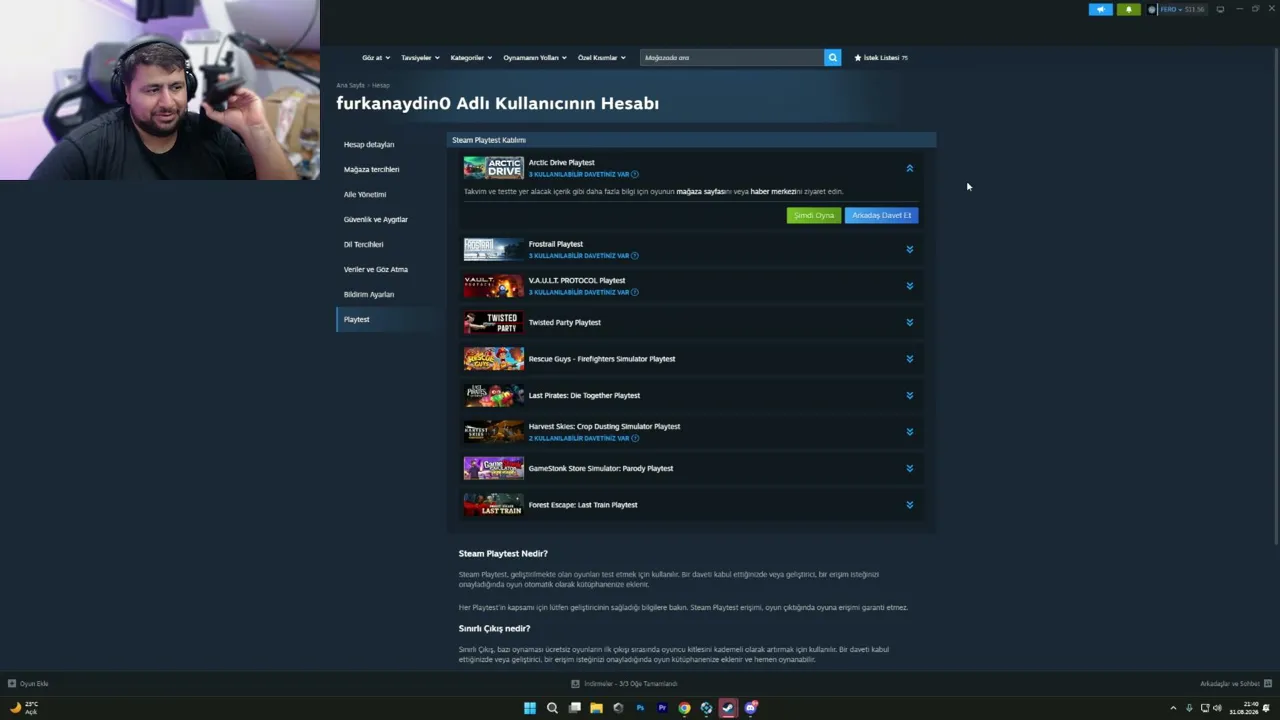Click the taskbar search icon
Screen dimensions: 1280x720
(x=552, y=708)
